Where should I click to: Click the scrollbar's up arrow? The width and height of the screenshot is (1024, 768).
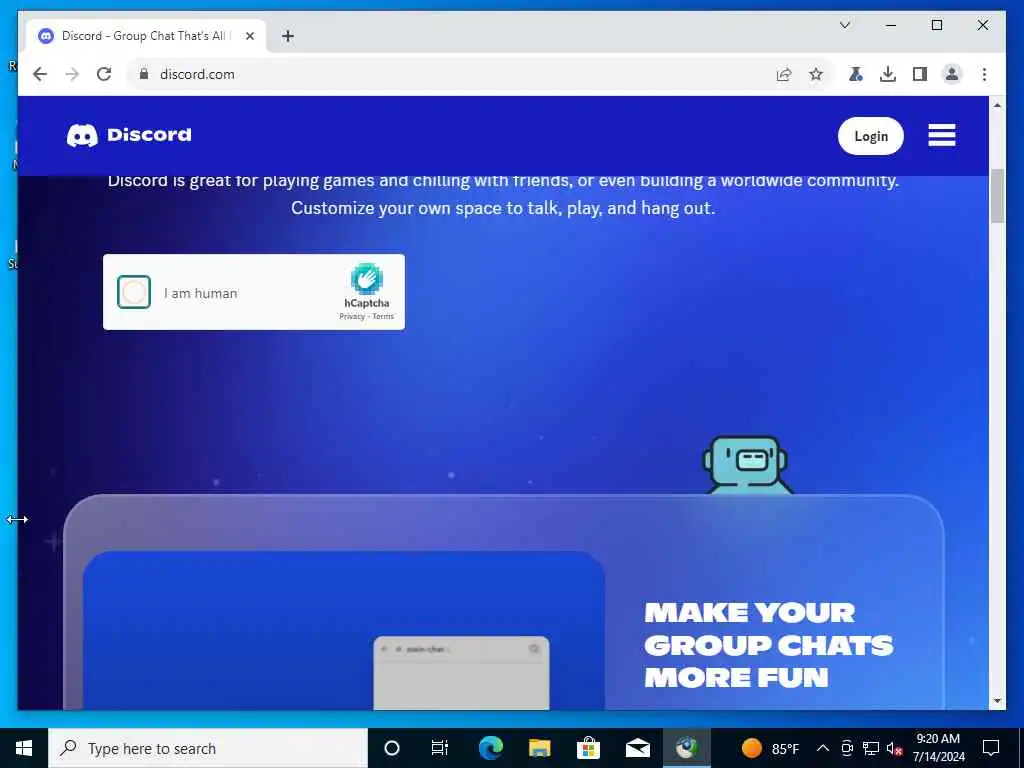click(x=997, y=105)
